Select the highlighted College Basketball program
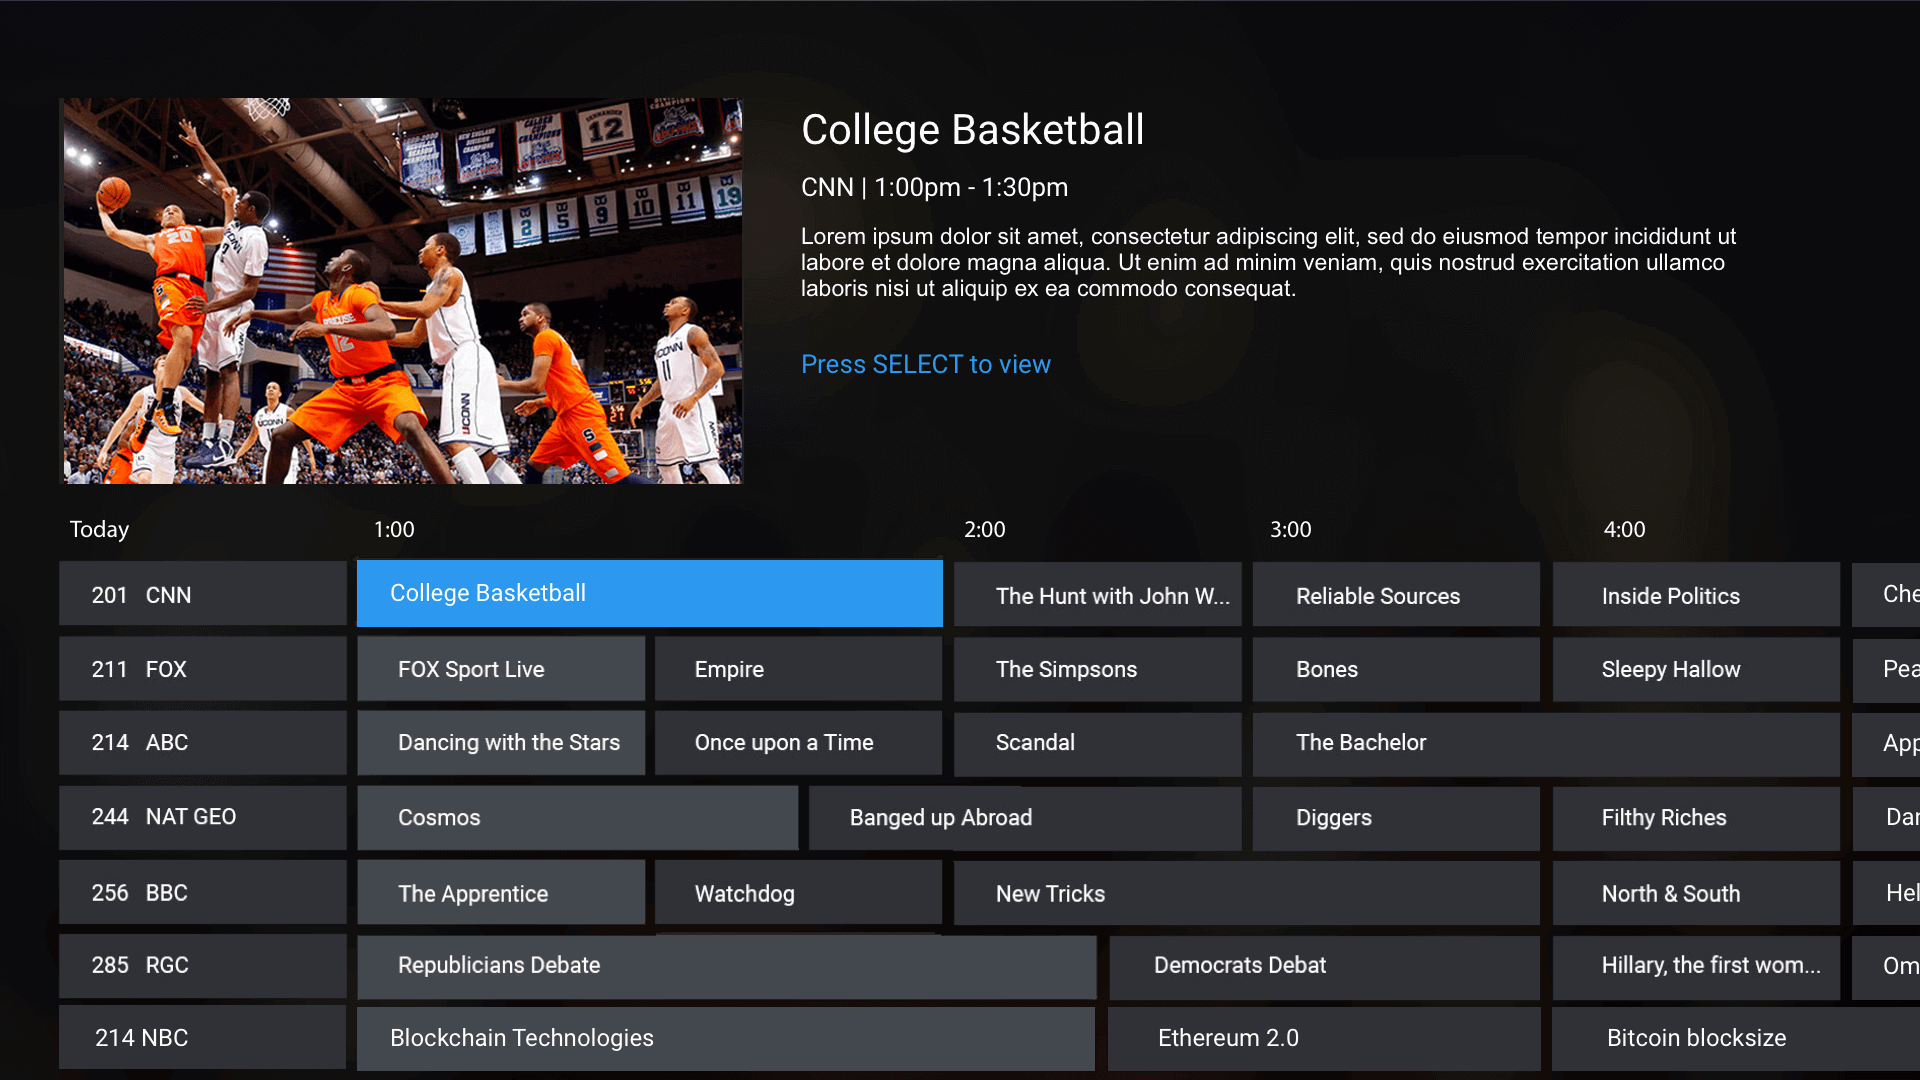This screenshot has height=1080, width=1920. click(x=649, y=593)
